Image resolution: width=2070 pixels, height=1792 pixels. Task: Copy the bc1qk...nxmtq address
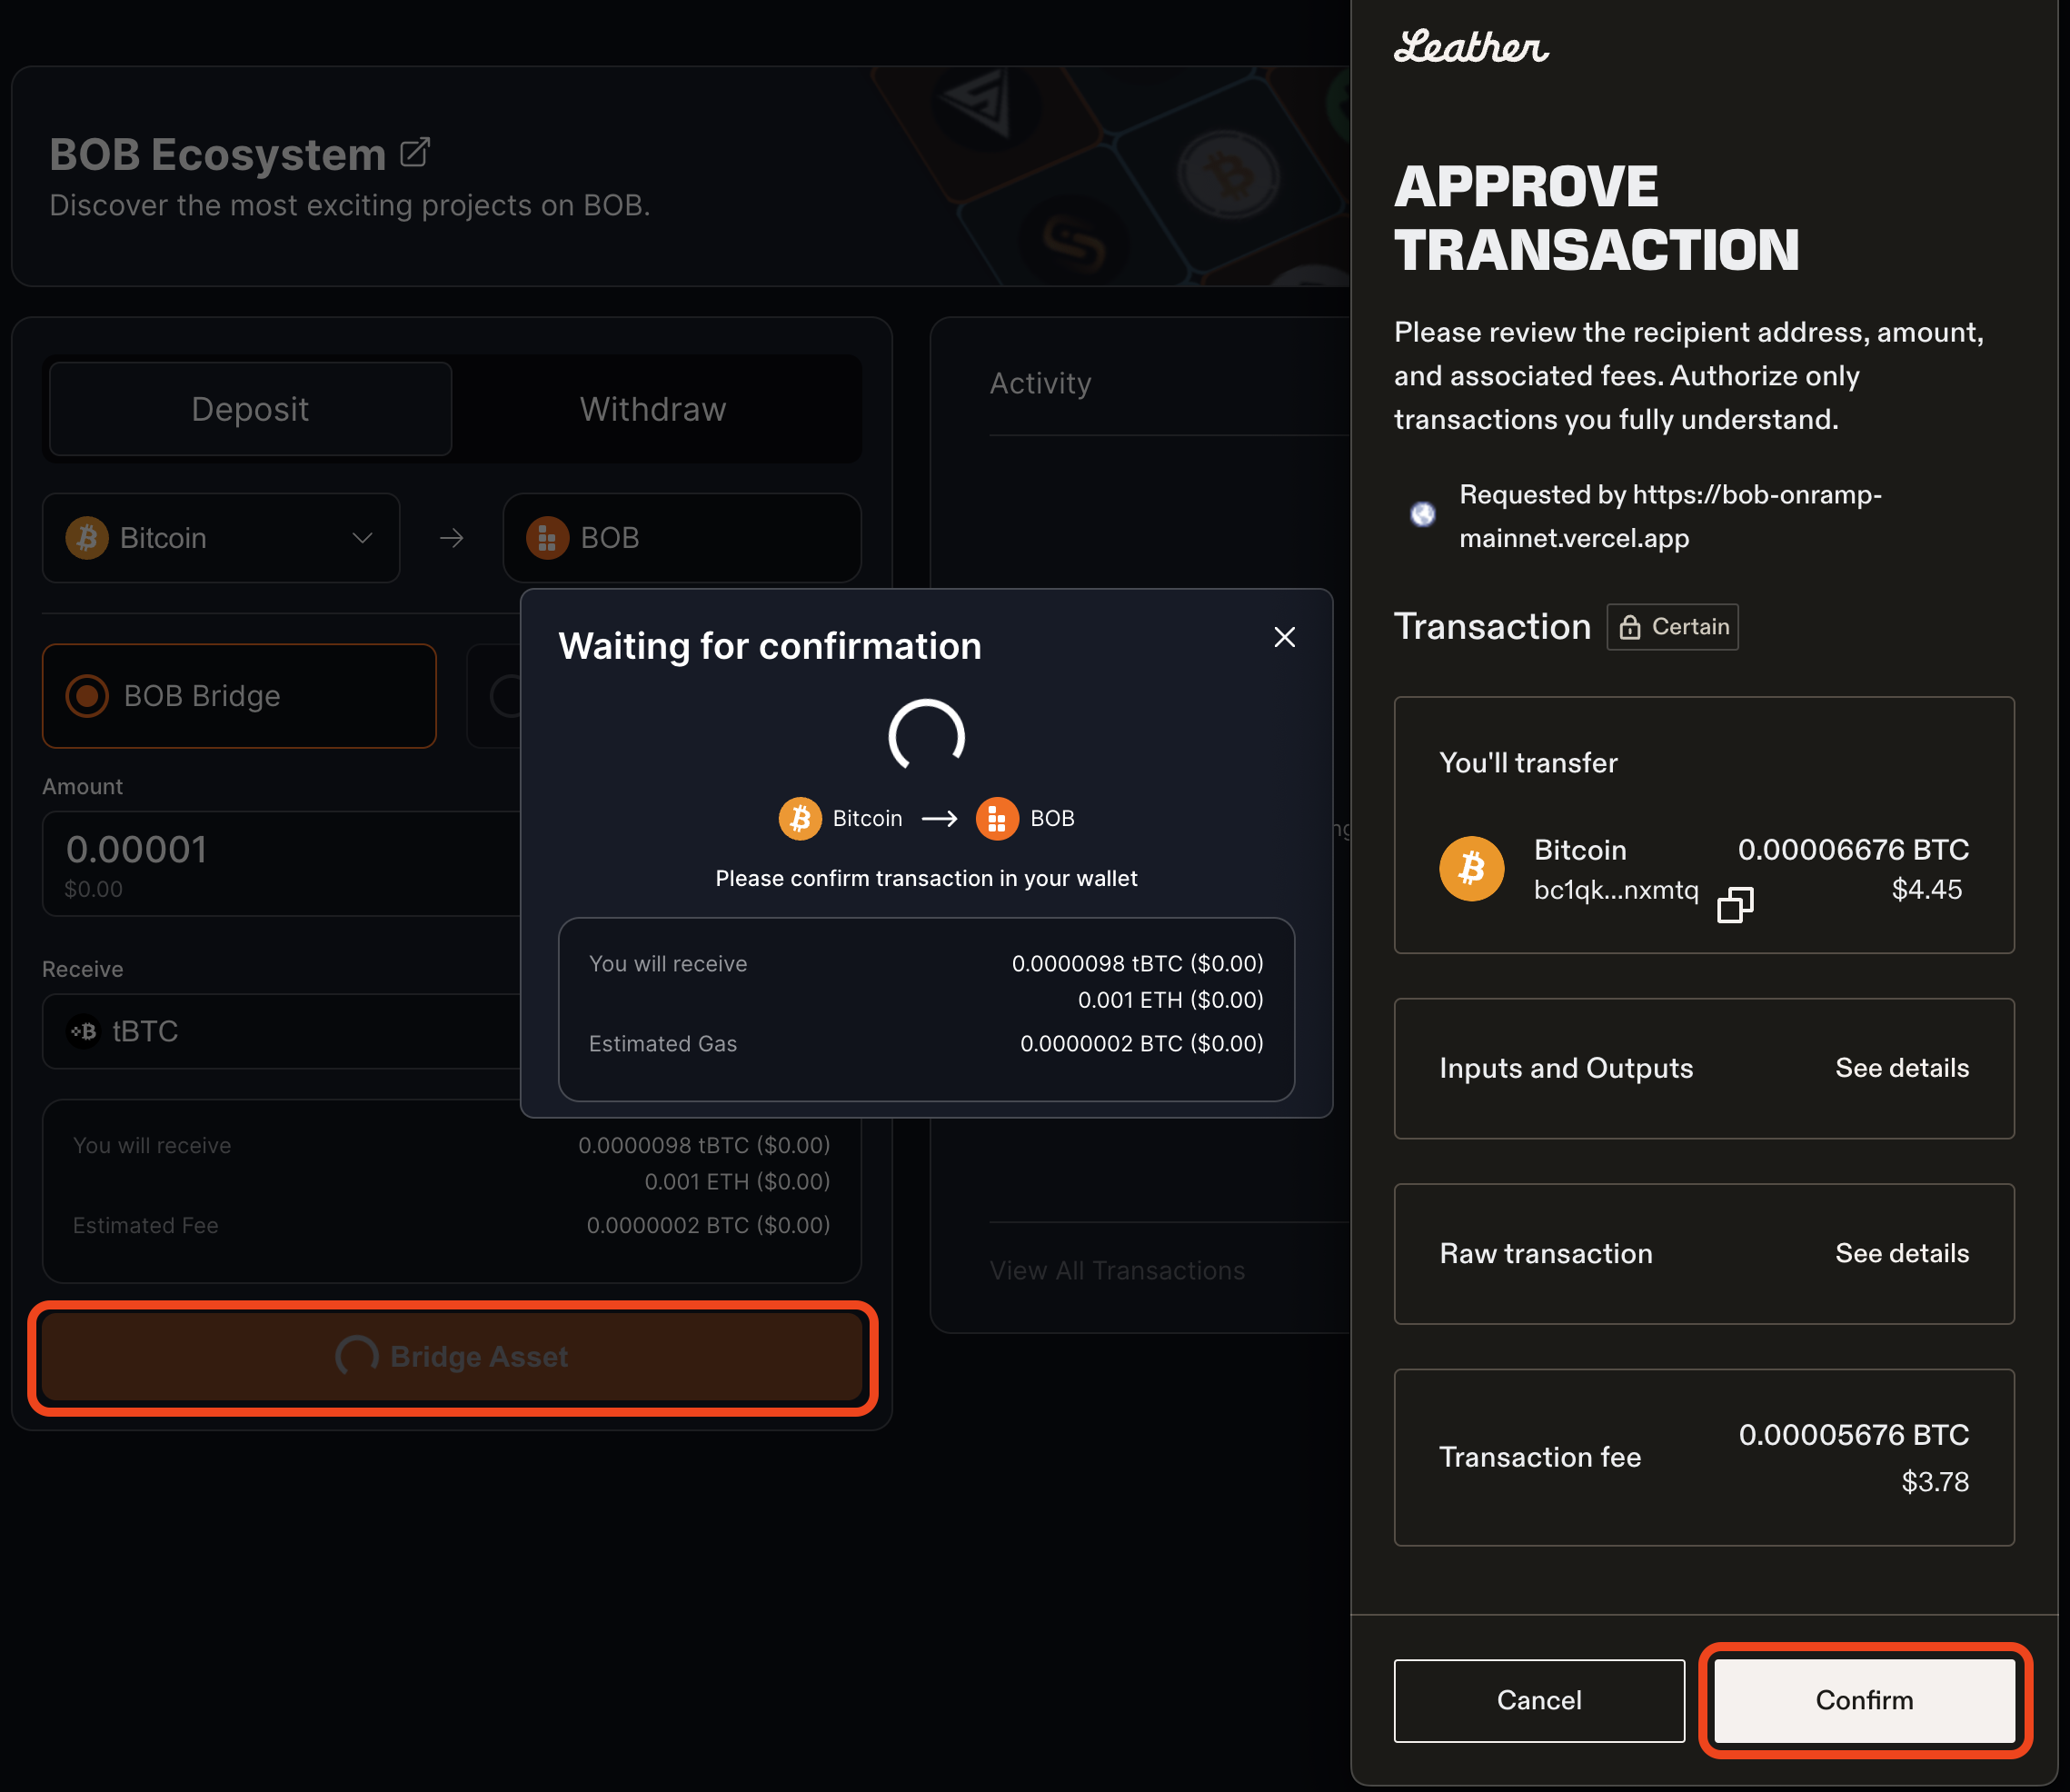(1736, 905)
